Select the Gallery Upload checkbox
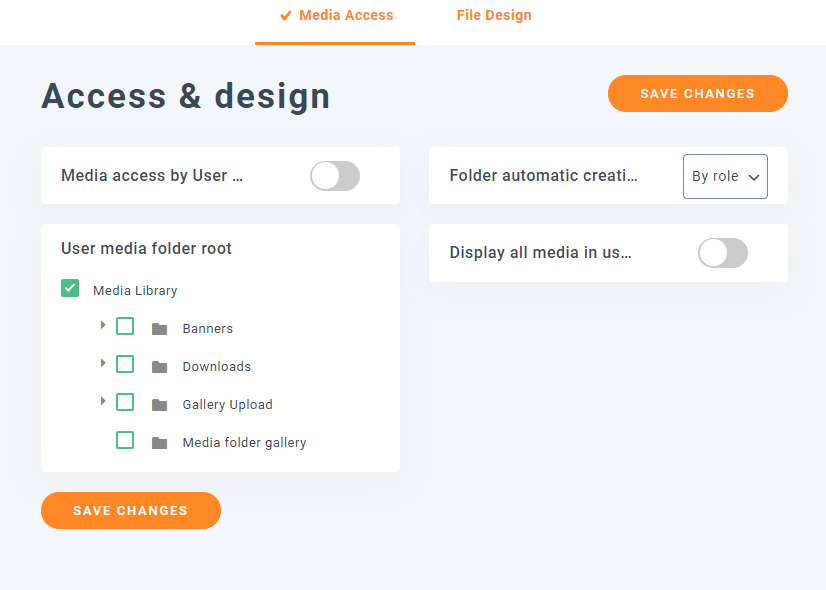Screen dimensions: 826x590 125,402
